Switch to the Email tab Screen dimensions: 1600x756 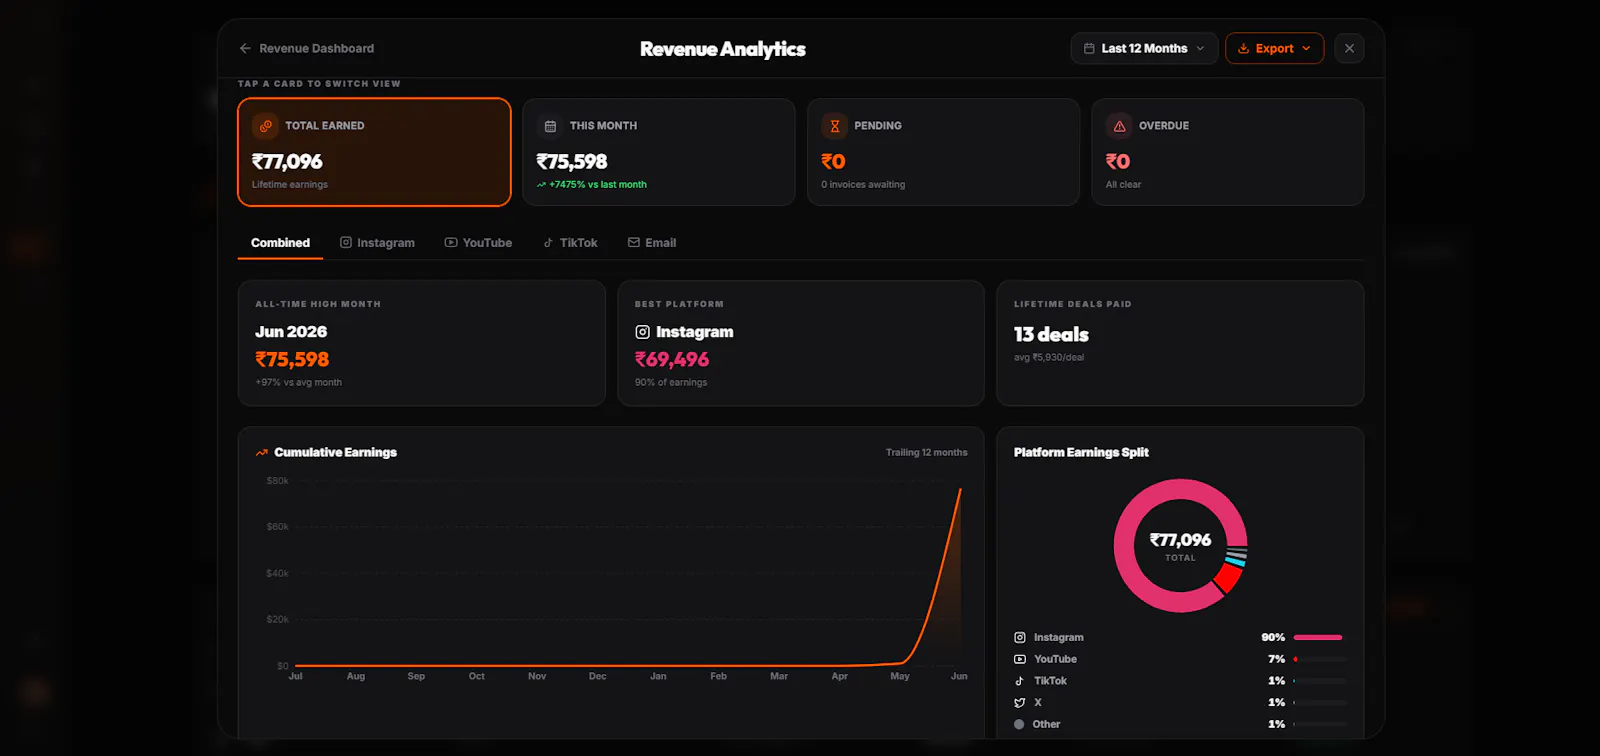[x=652, y=243]
